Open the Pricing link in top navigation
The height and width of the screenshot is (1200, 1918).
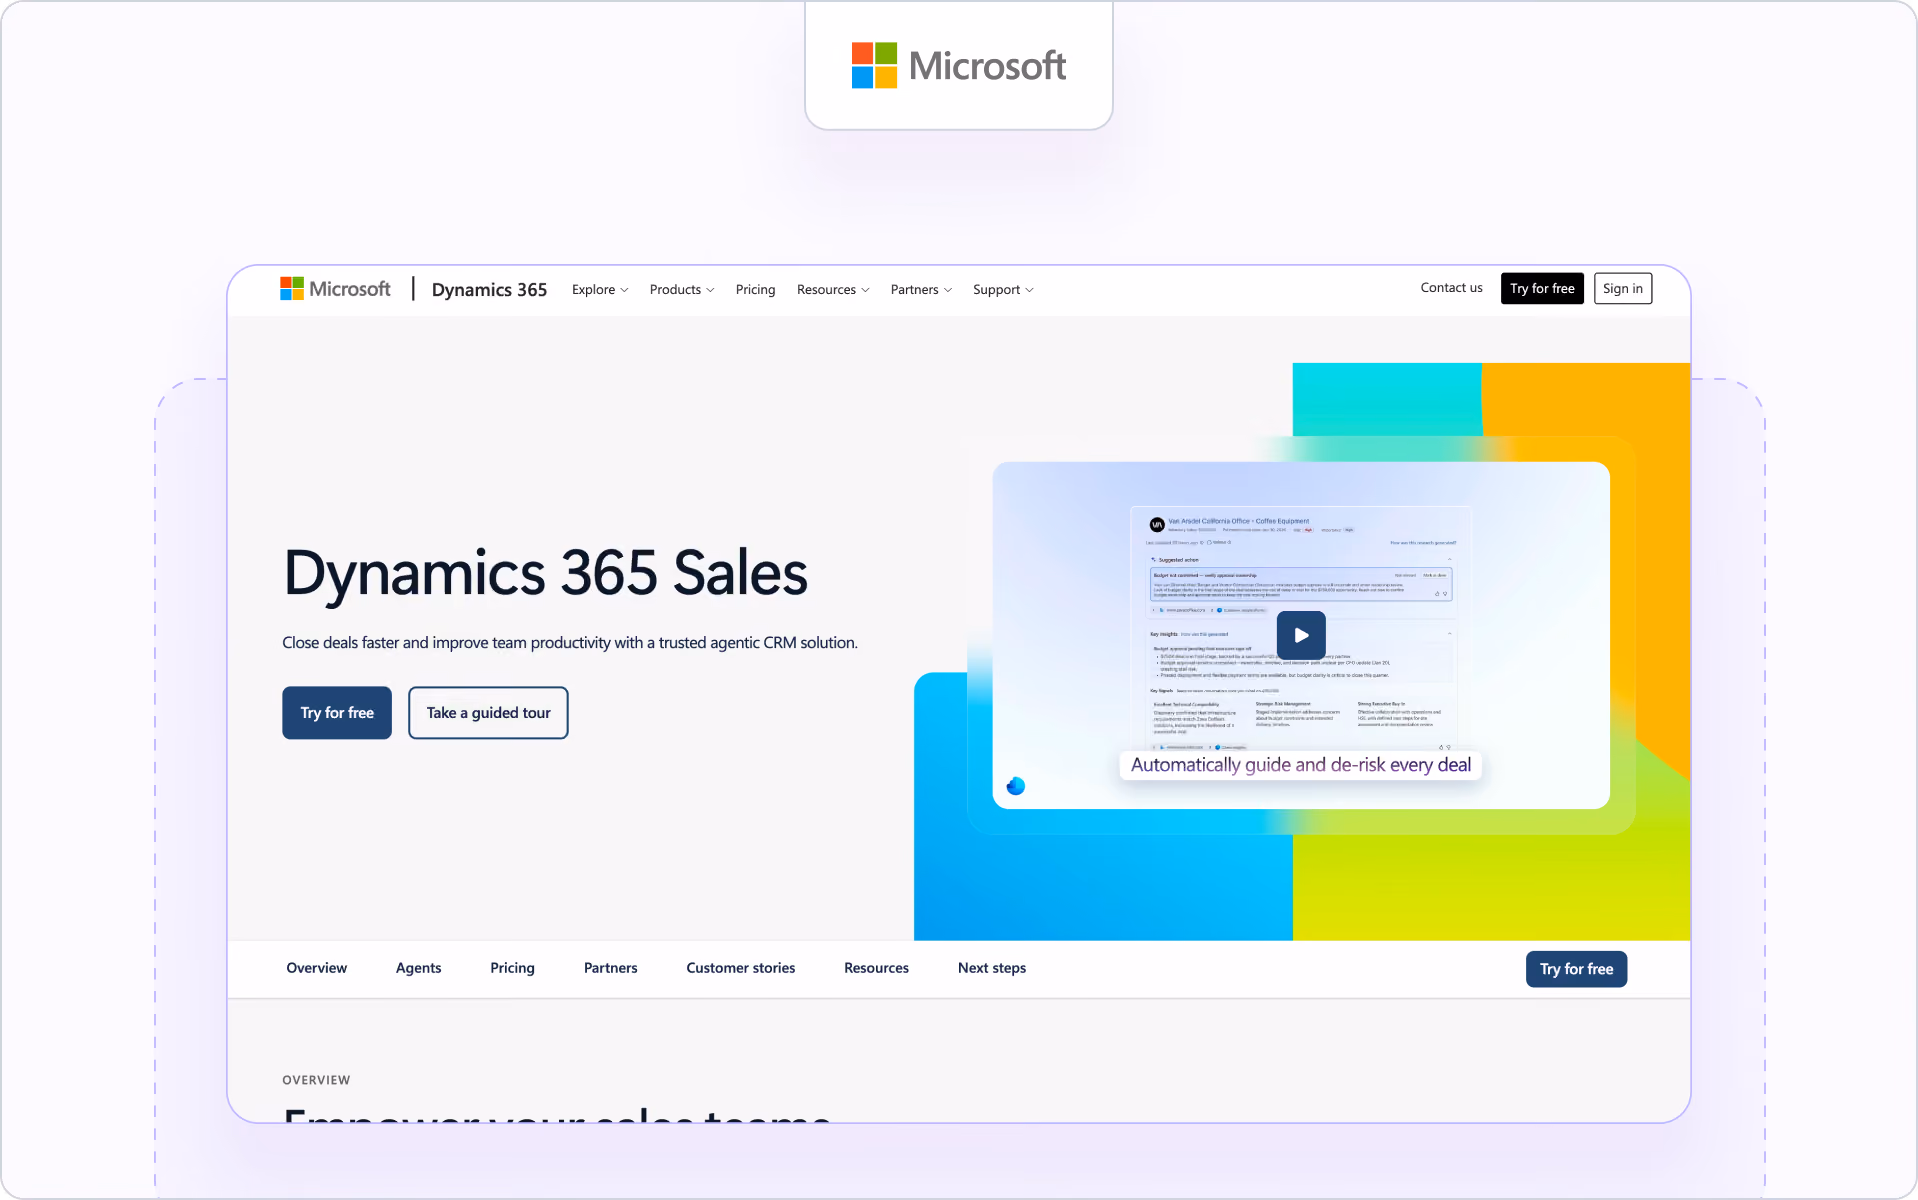(755, 290)
